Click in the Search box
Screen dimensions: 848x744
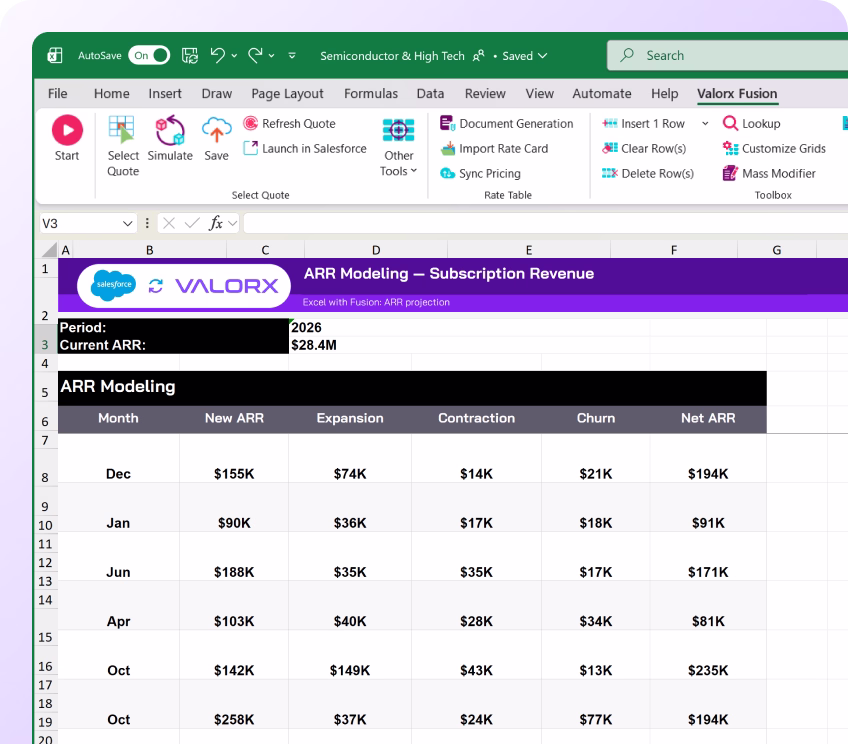pos(727,55)
